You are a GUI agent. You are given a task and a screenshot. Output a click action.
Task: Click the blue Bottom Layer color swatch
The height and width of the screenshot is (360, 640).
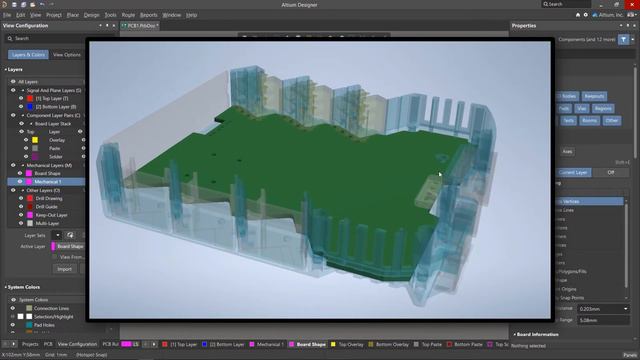[30, 107]
